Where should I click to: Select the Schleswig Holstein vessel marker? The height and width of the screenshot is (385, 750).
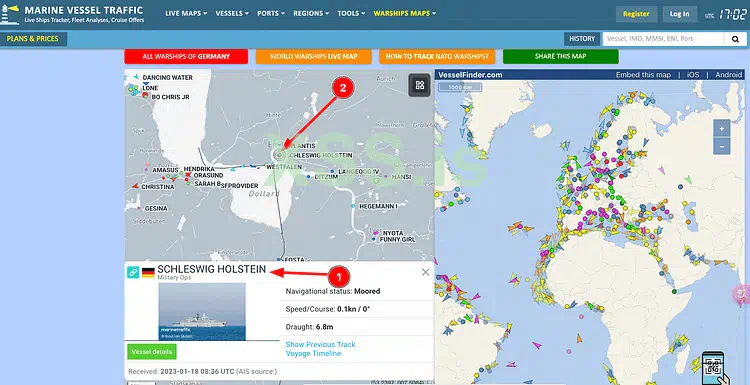tap(279, 154)
